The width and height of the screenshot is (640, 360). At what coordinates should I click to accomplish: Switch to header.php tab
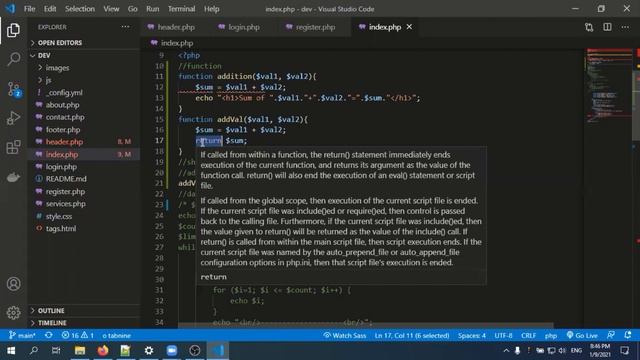pyautogui.click(x=176, y=27)
